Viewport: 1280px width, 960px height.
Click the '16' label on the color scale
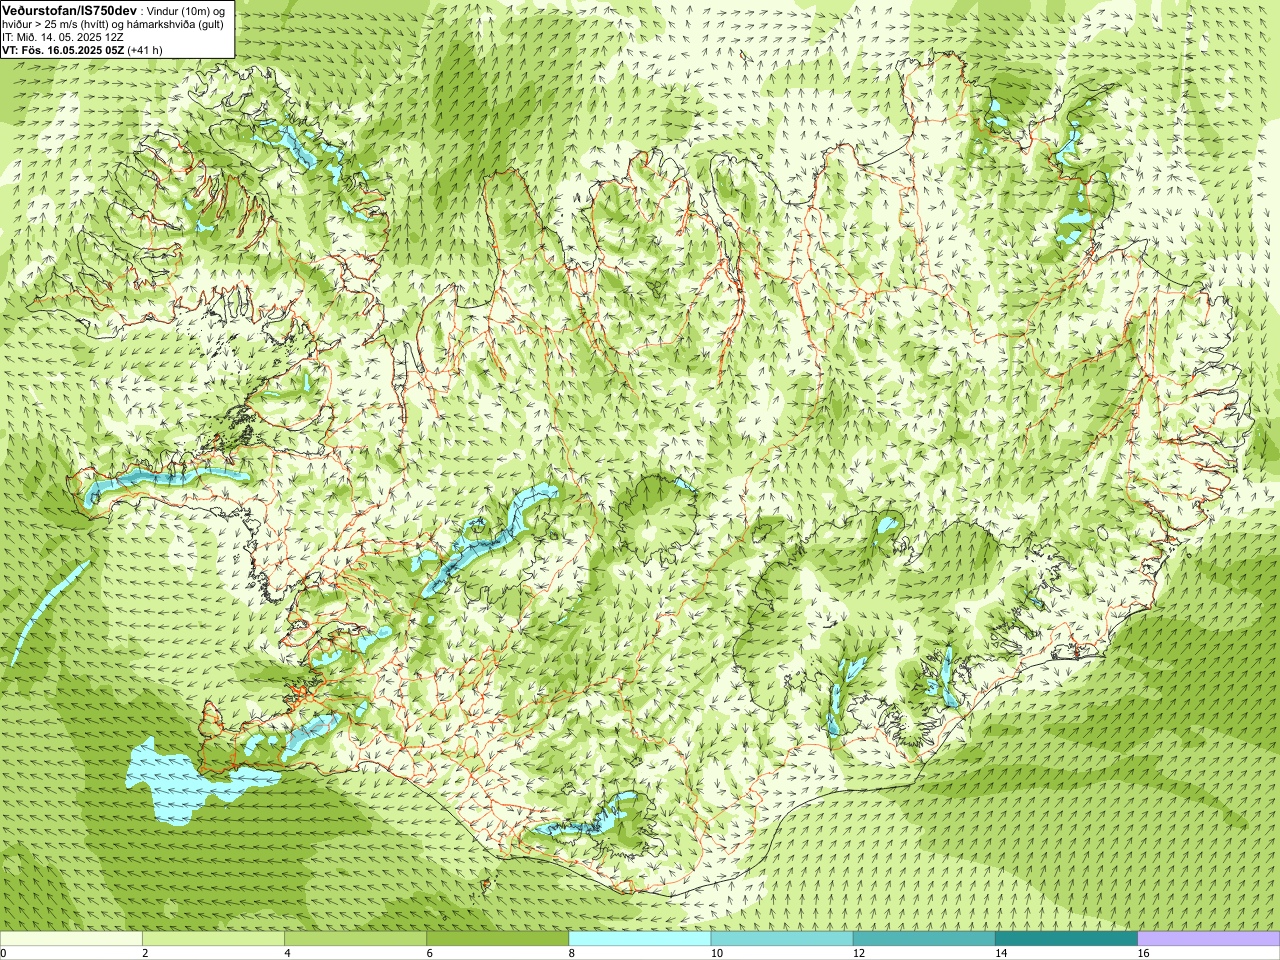[1144, 953]
